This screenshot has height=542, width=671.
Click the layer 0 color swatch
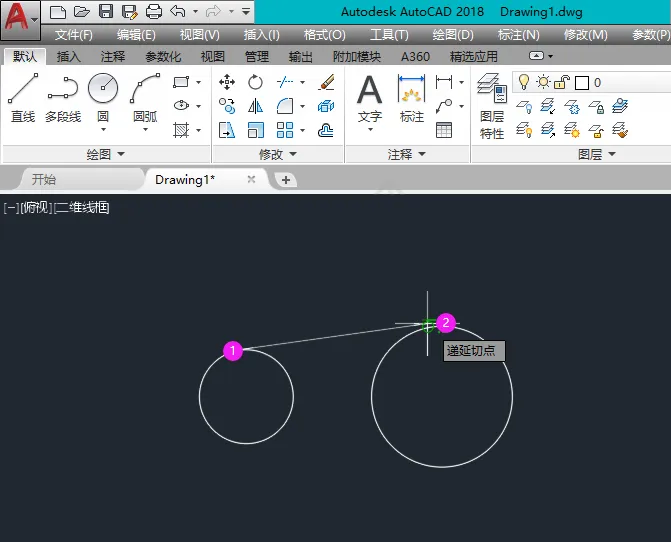click(x=582, y=83)
